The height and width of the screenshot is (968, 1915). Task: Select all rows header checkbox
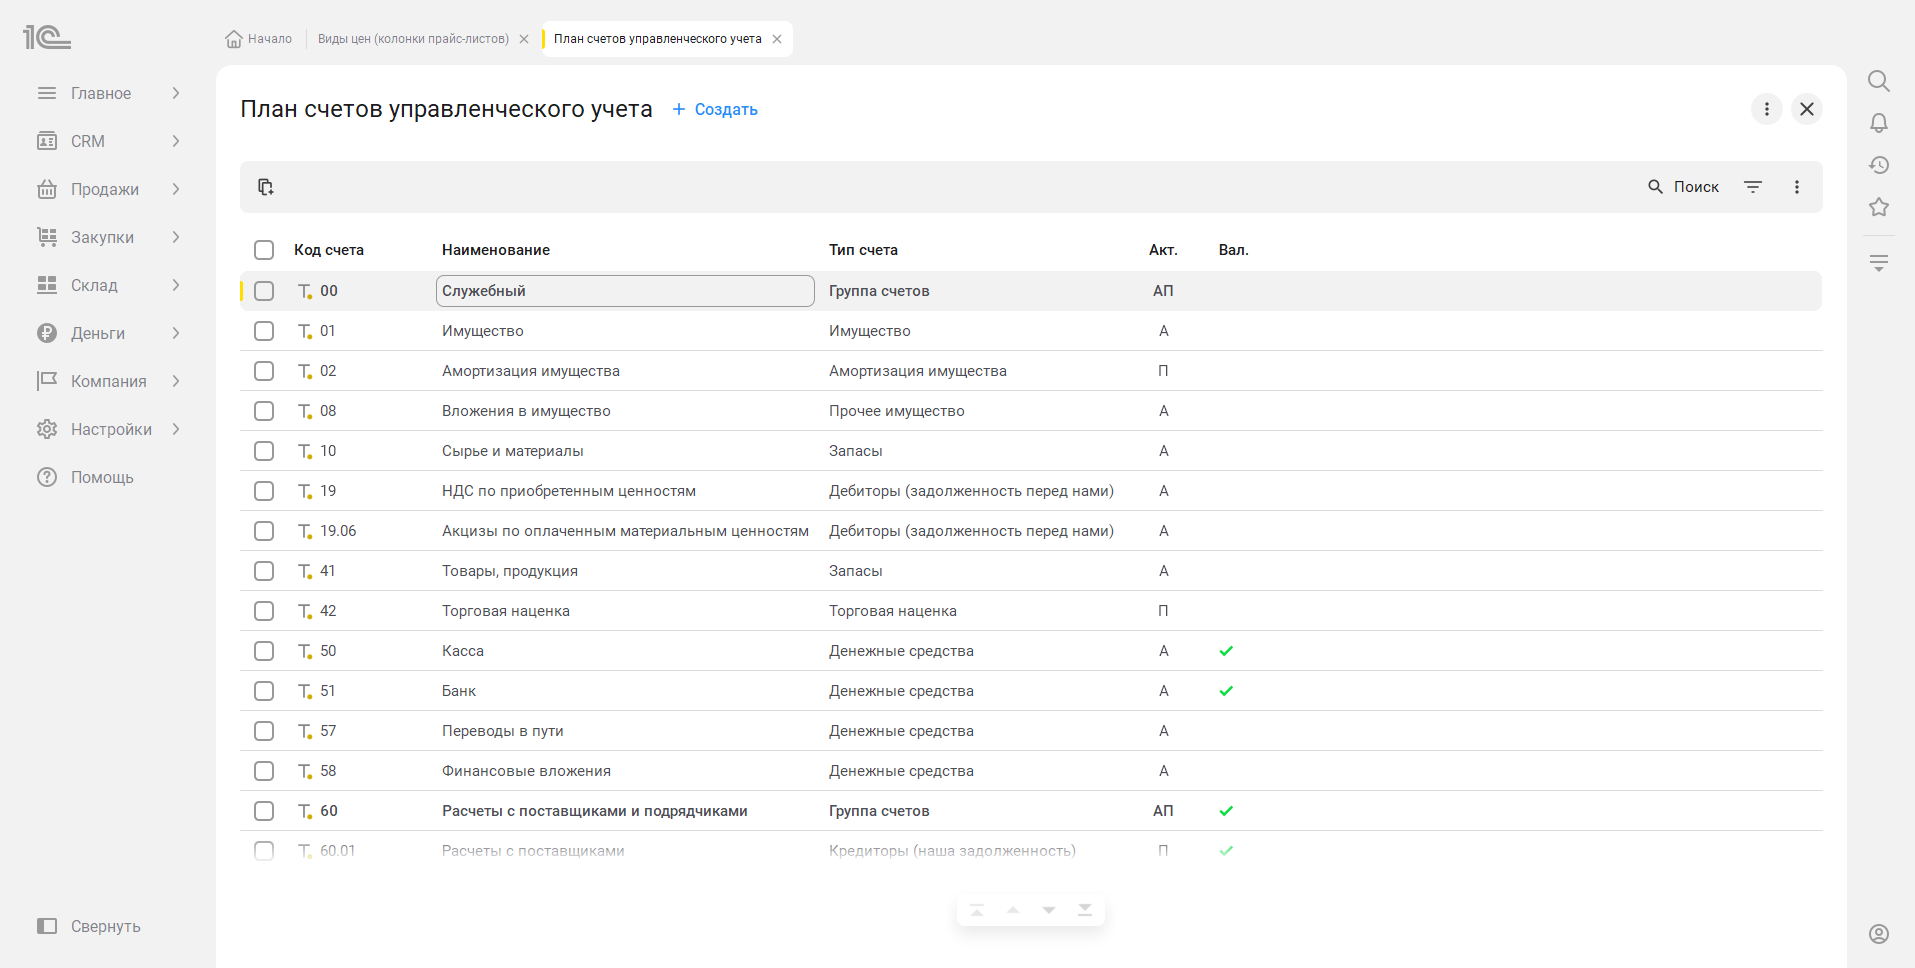click(x=264, y=250)
